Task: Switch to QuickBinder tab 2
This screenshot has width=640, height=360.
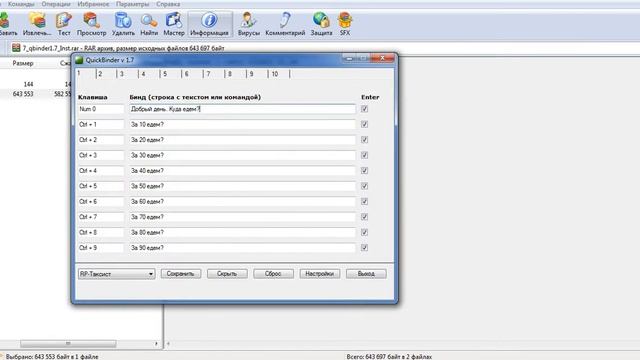Action: pyautogui.click(x=106, y=74)
